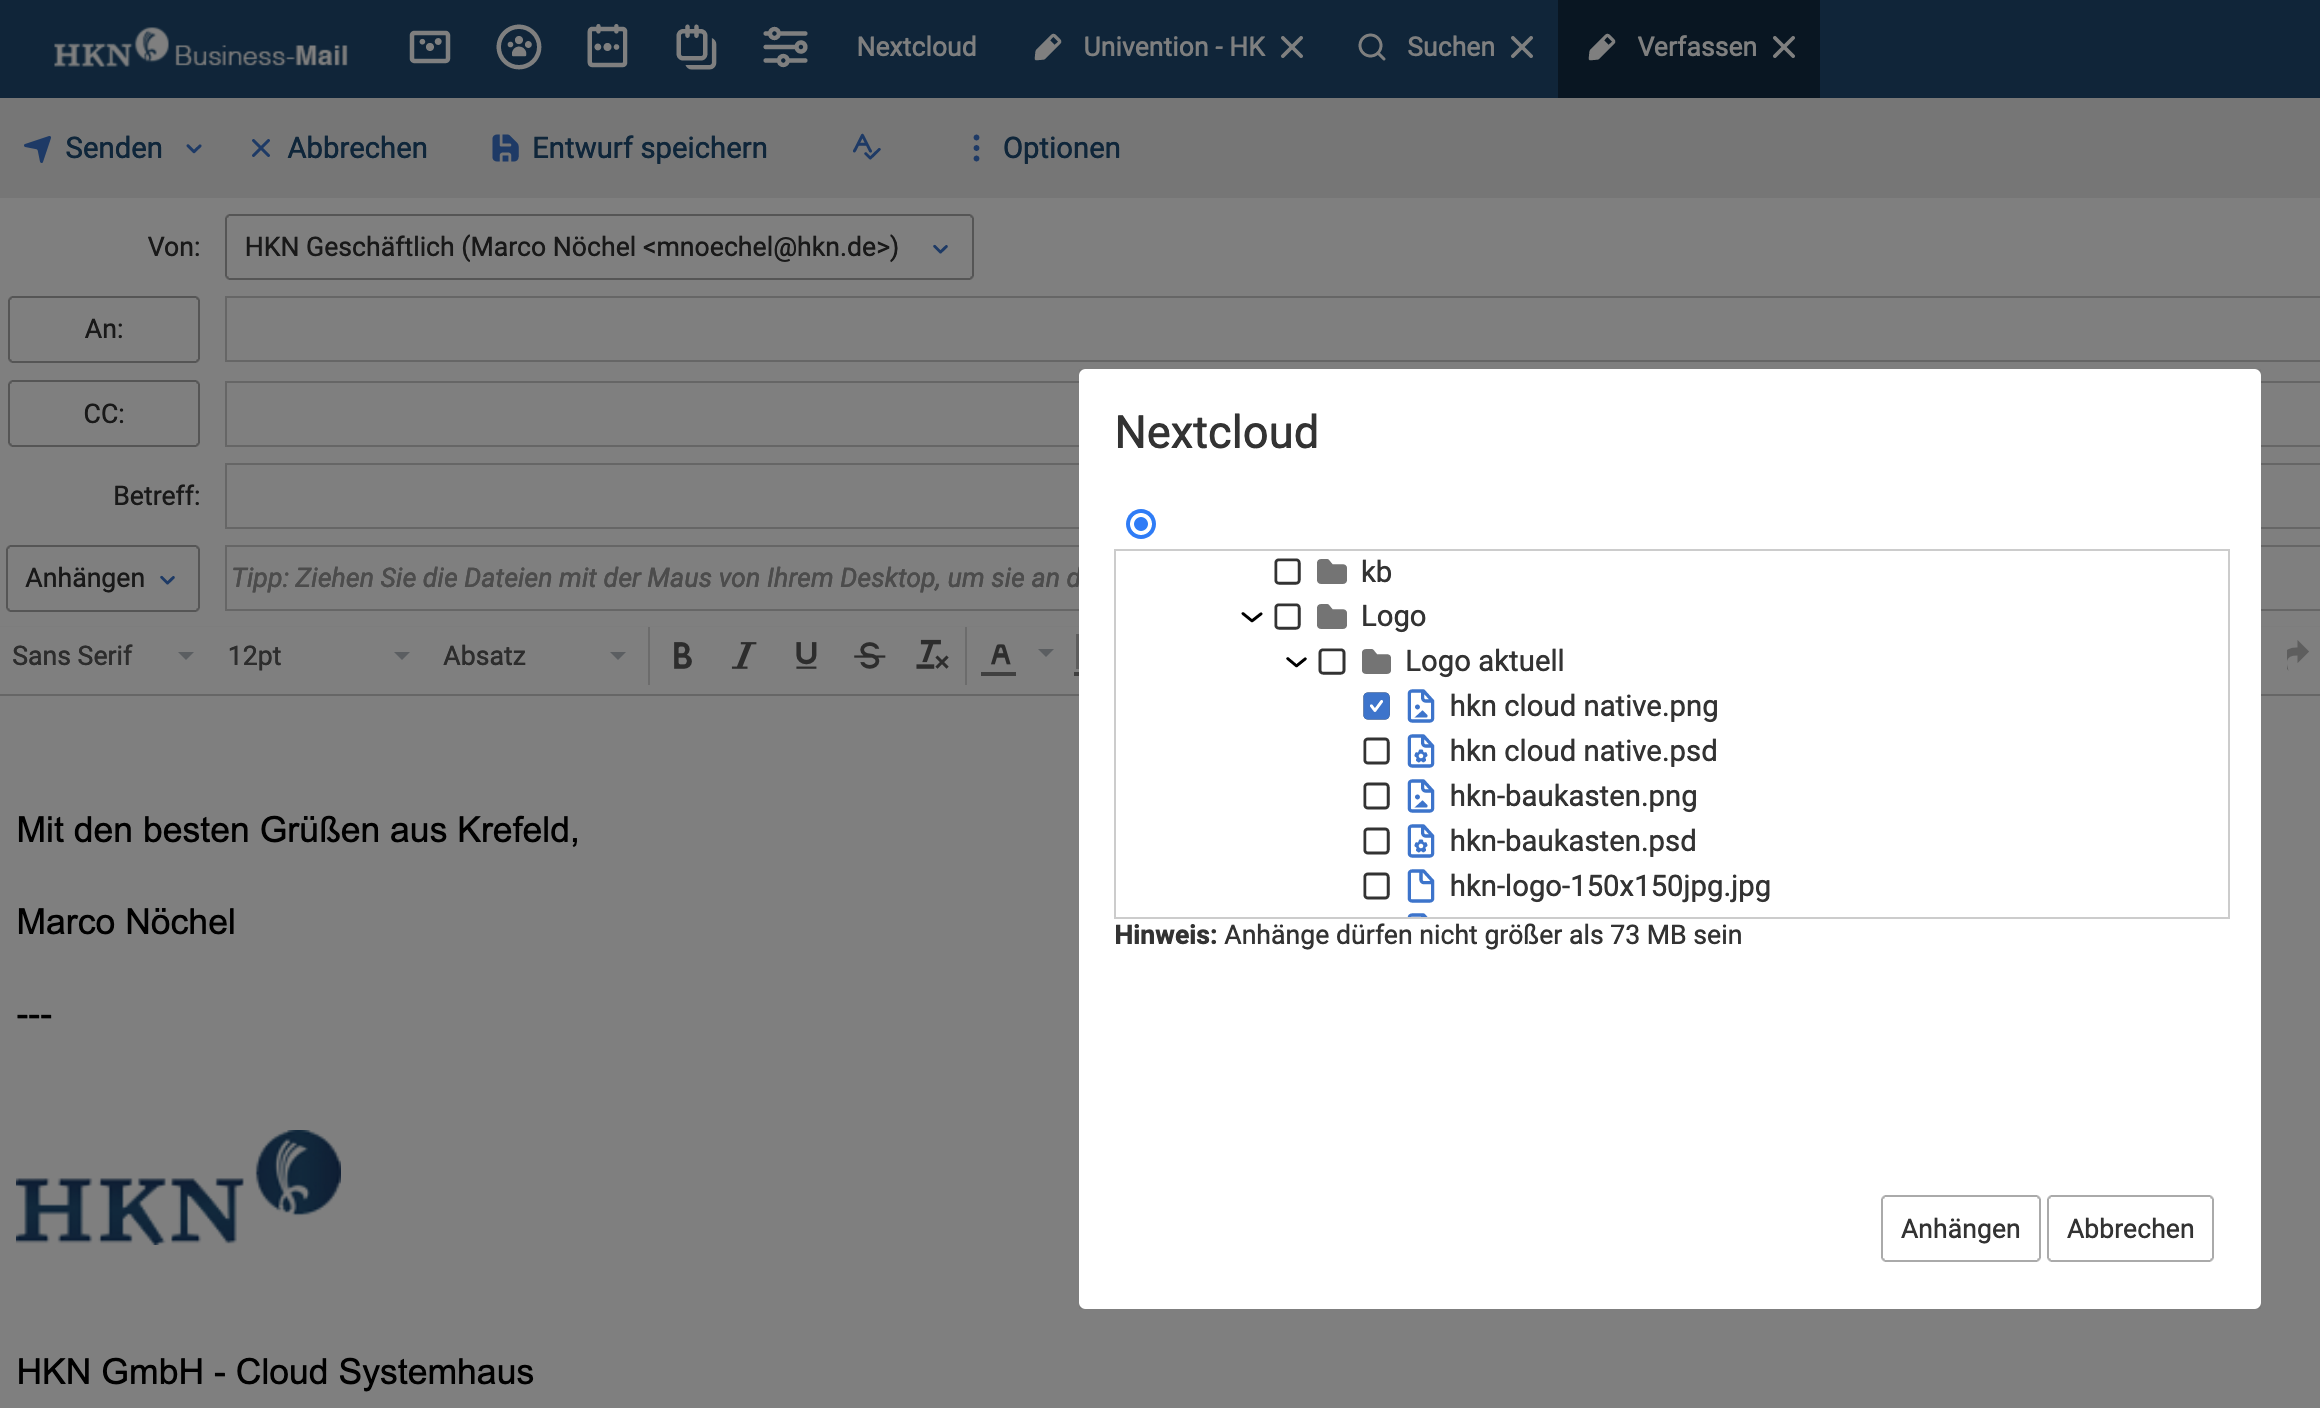Check the kb folder checkbox
The image size is (2320, 1408).
pos(1287,572)
